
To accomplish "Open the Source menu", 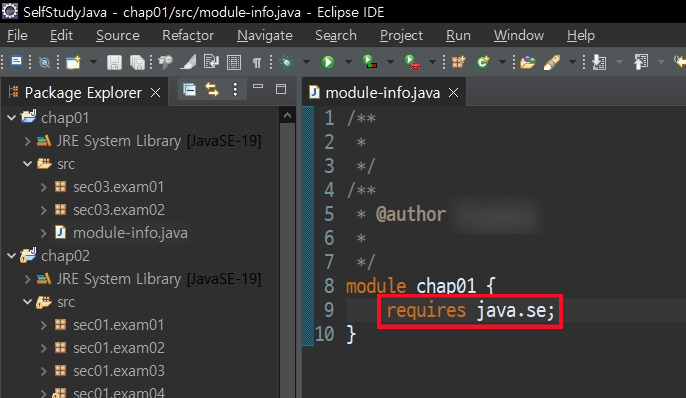I will 118,35.
